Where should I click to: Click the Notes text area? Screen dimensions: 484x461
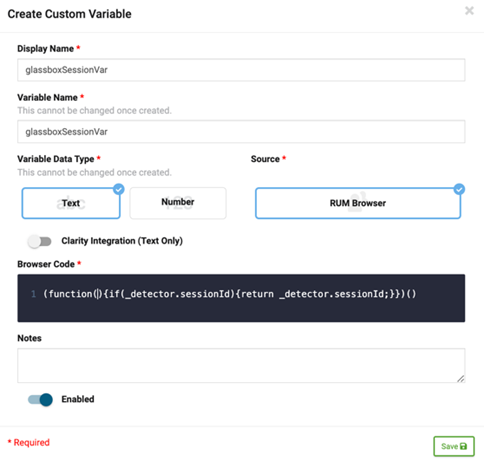(x=241, y=365)
